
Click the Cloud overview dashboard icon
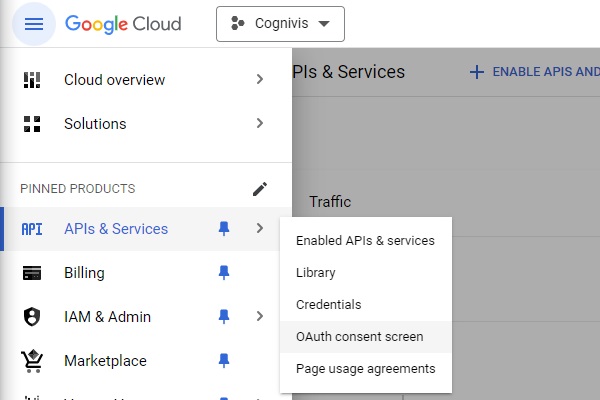[x=32, y=80]
